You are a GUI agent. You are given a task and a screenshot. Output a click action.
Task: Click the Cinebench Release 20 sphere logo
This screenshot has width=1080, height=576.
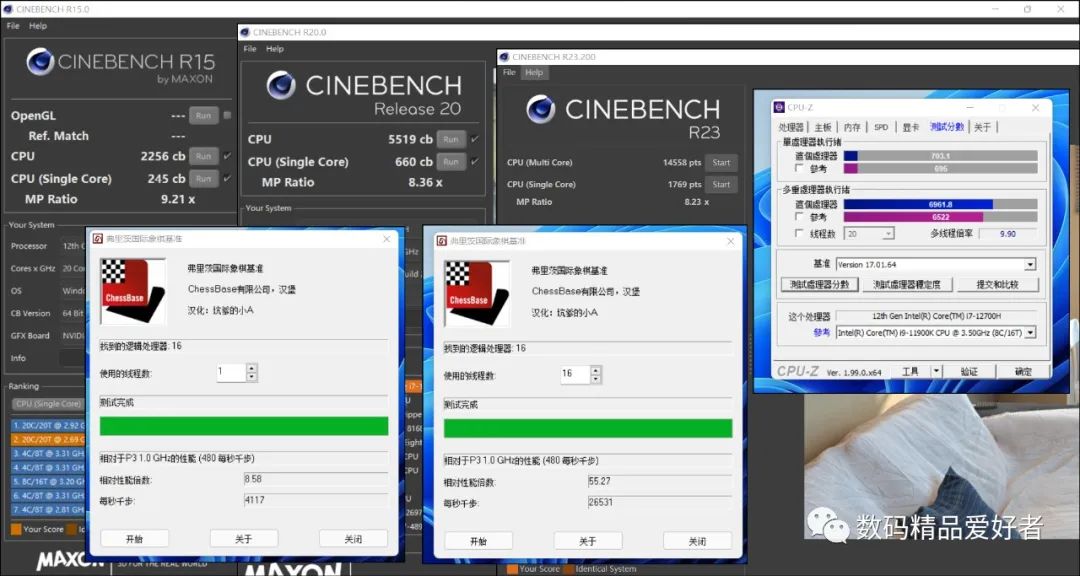281,85
